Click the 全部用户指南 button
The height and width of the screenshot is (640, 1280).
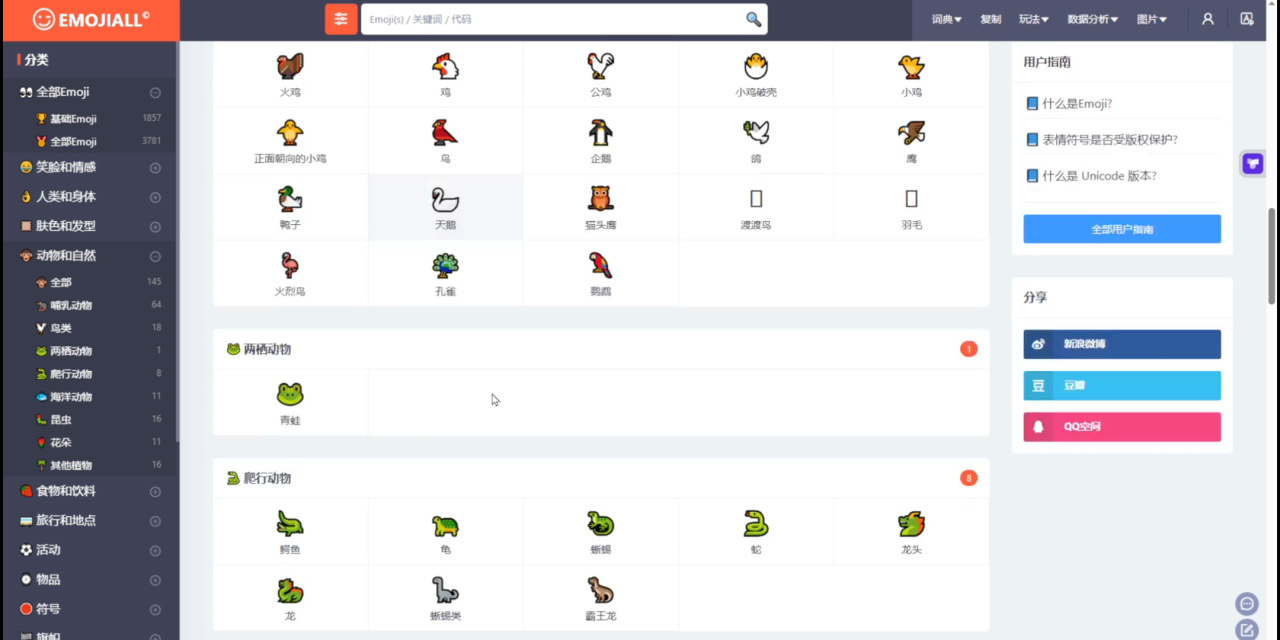click(x=1122, y=229)
